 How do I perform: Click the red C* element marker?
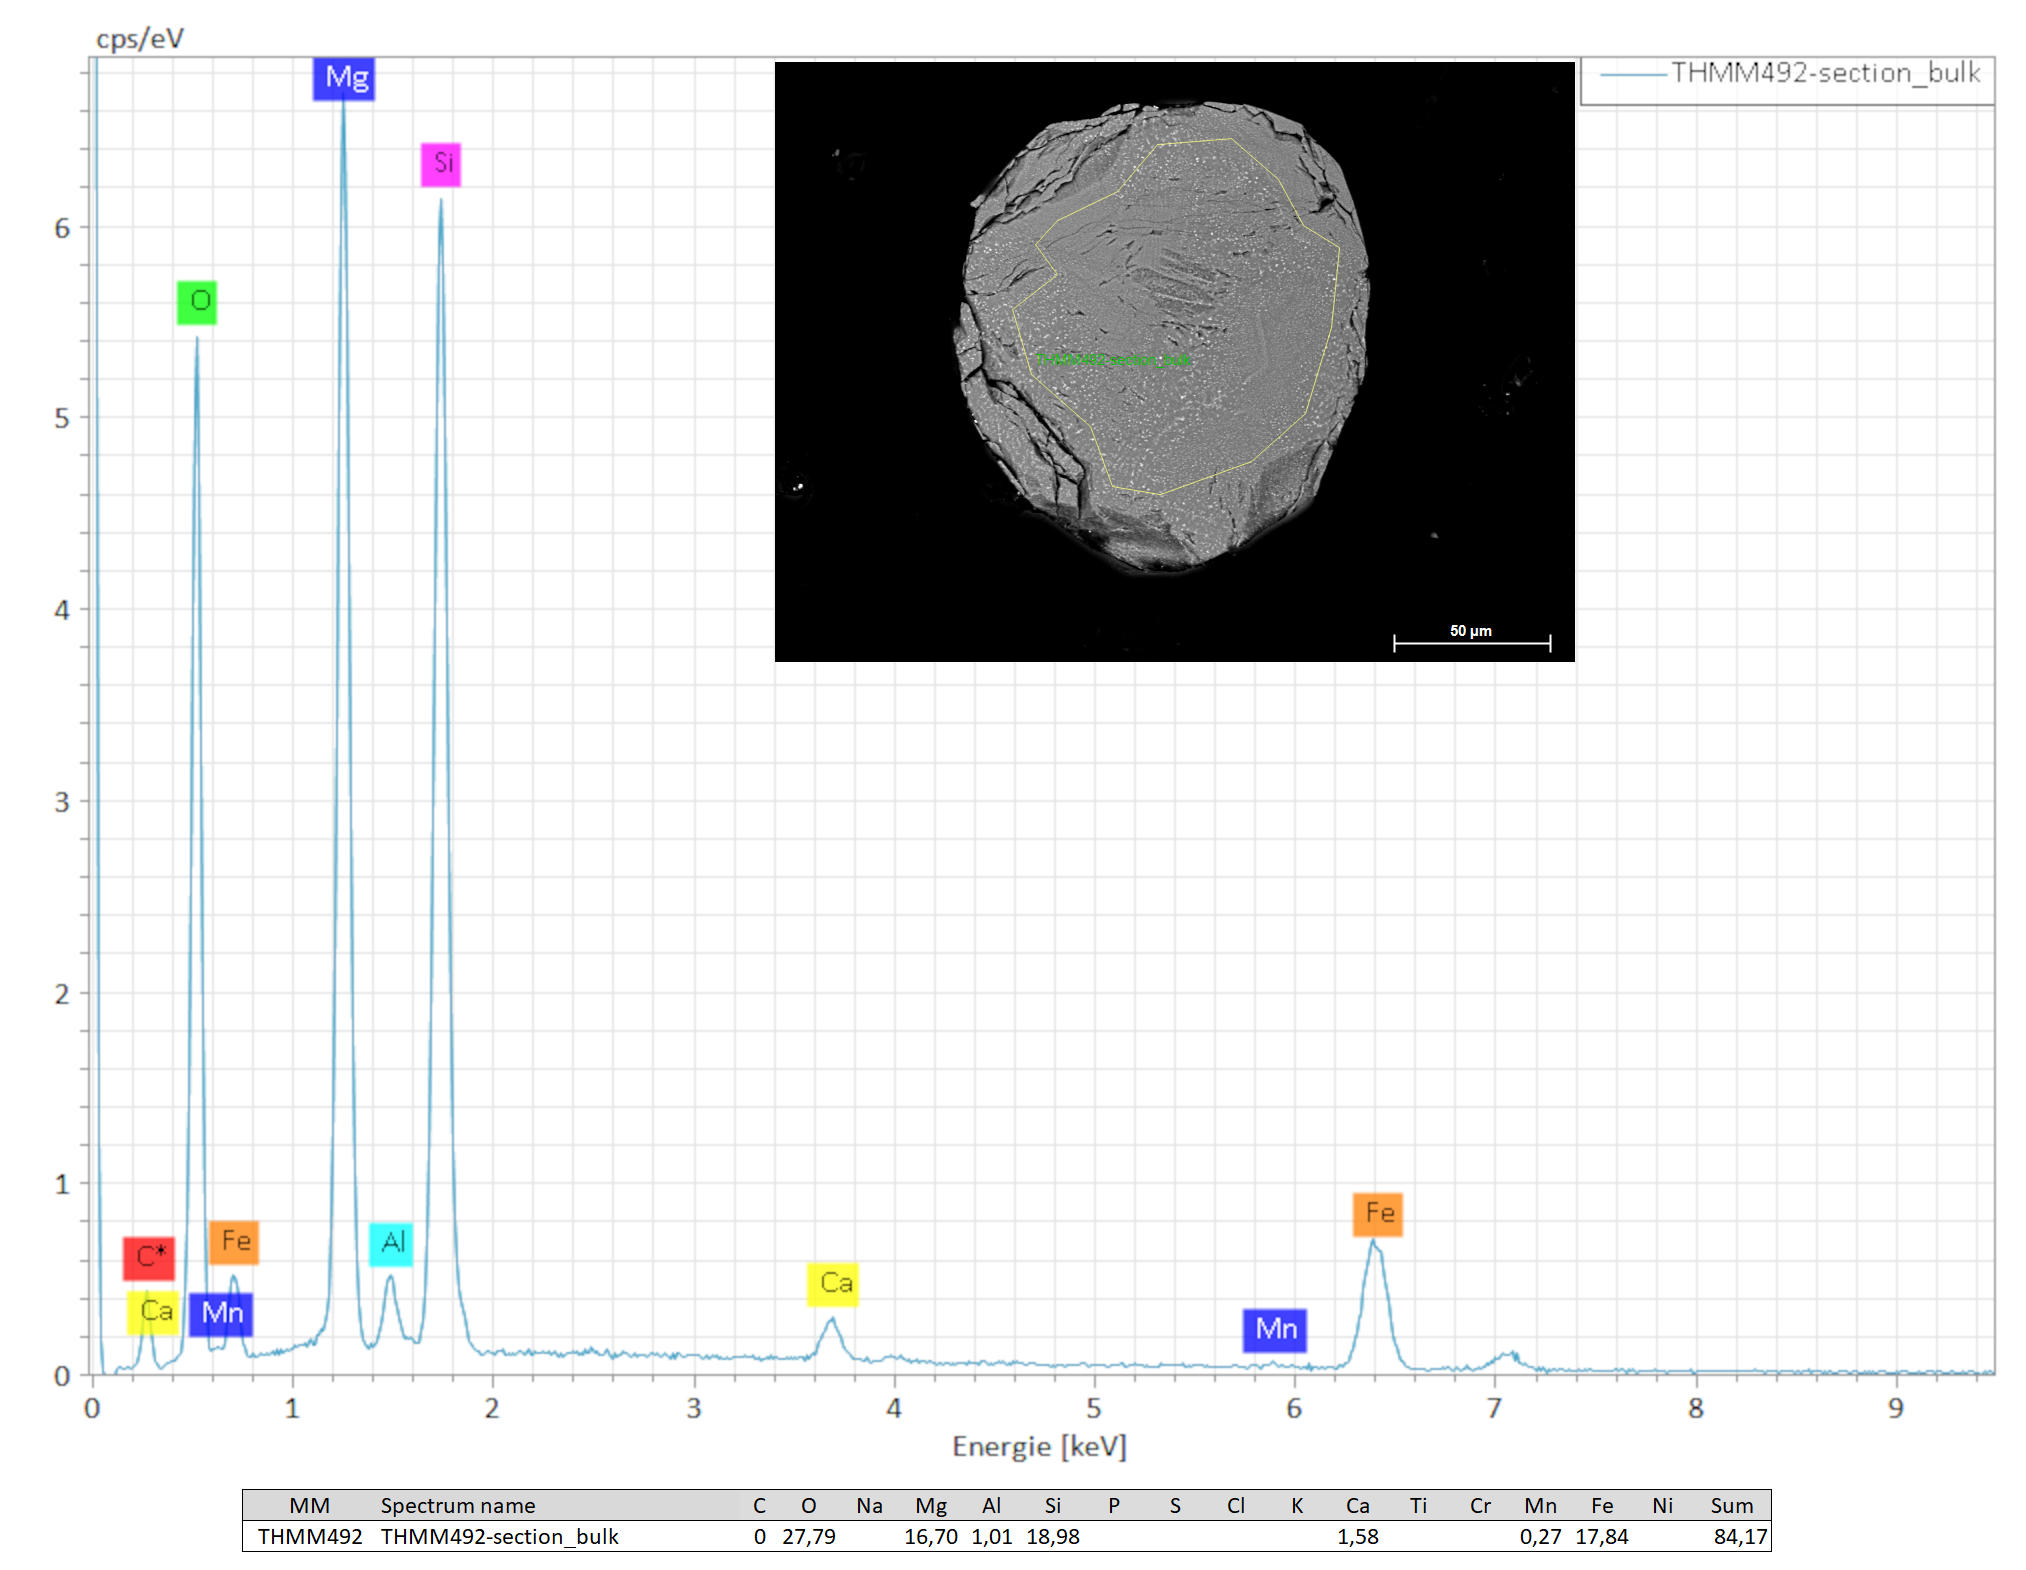click(x=149, y=1257)
